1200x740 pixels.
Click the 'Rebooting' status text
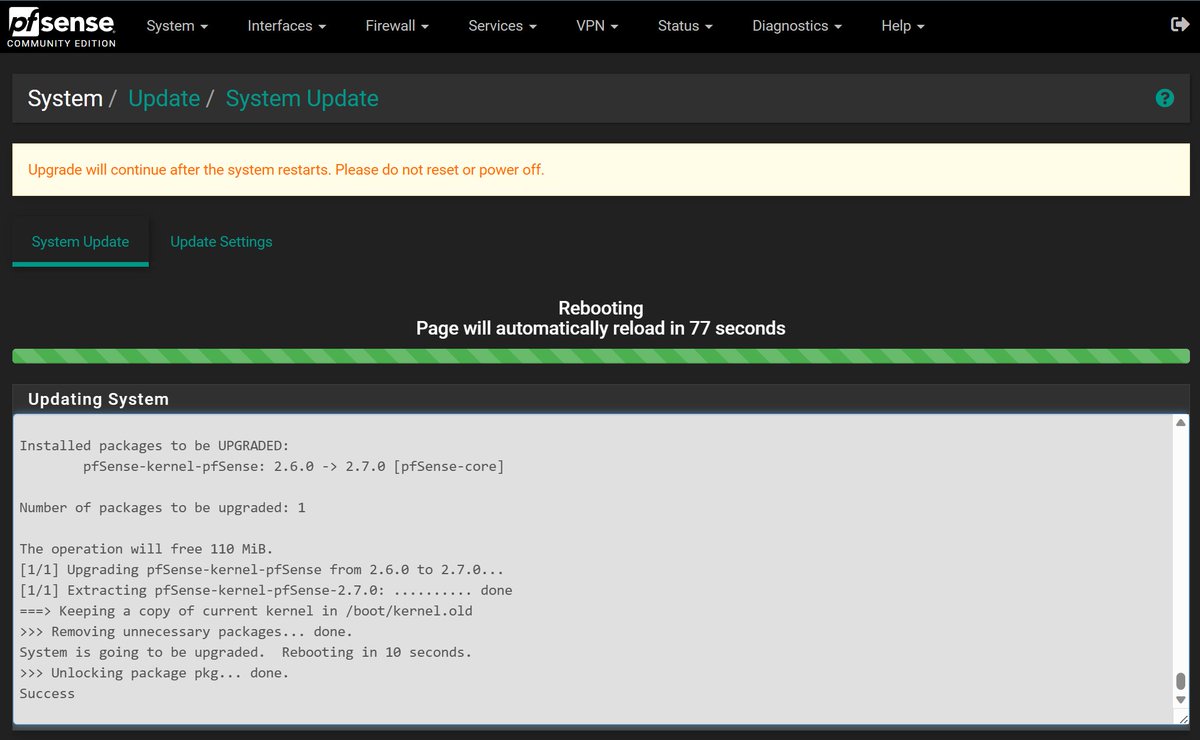(x=601, y=308)
